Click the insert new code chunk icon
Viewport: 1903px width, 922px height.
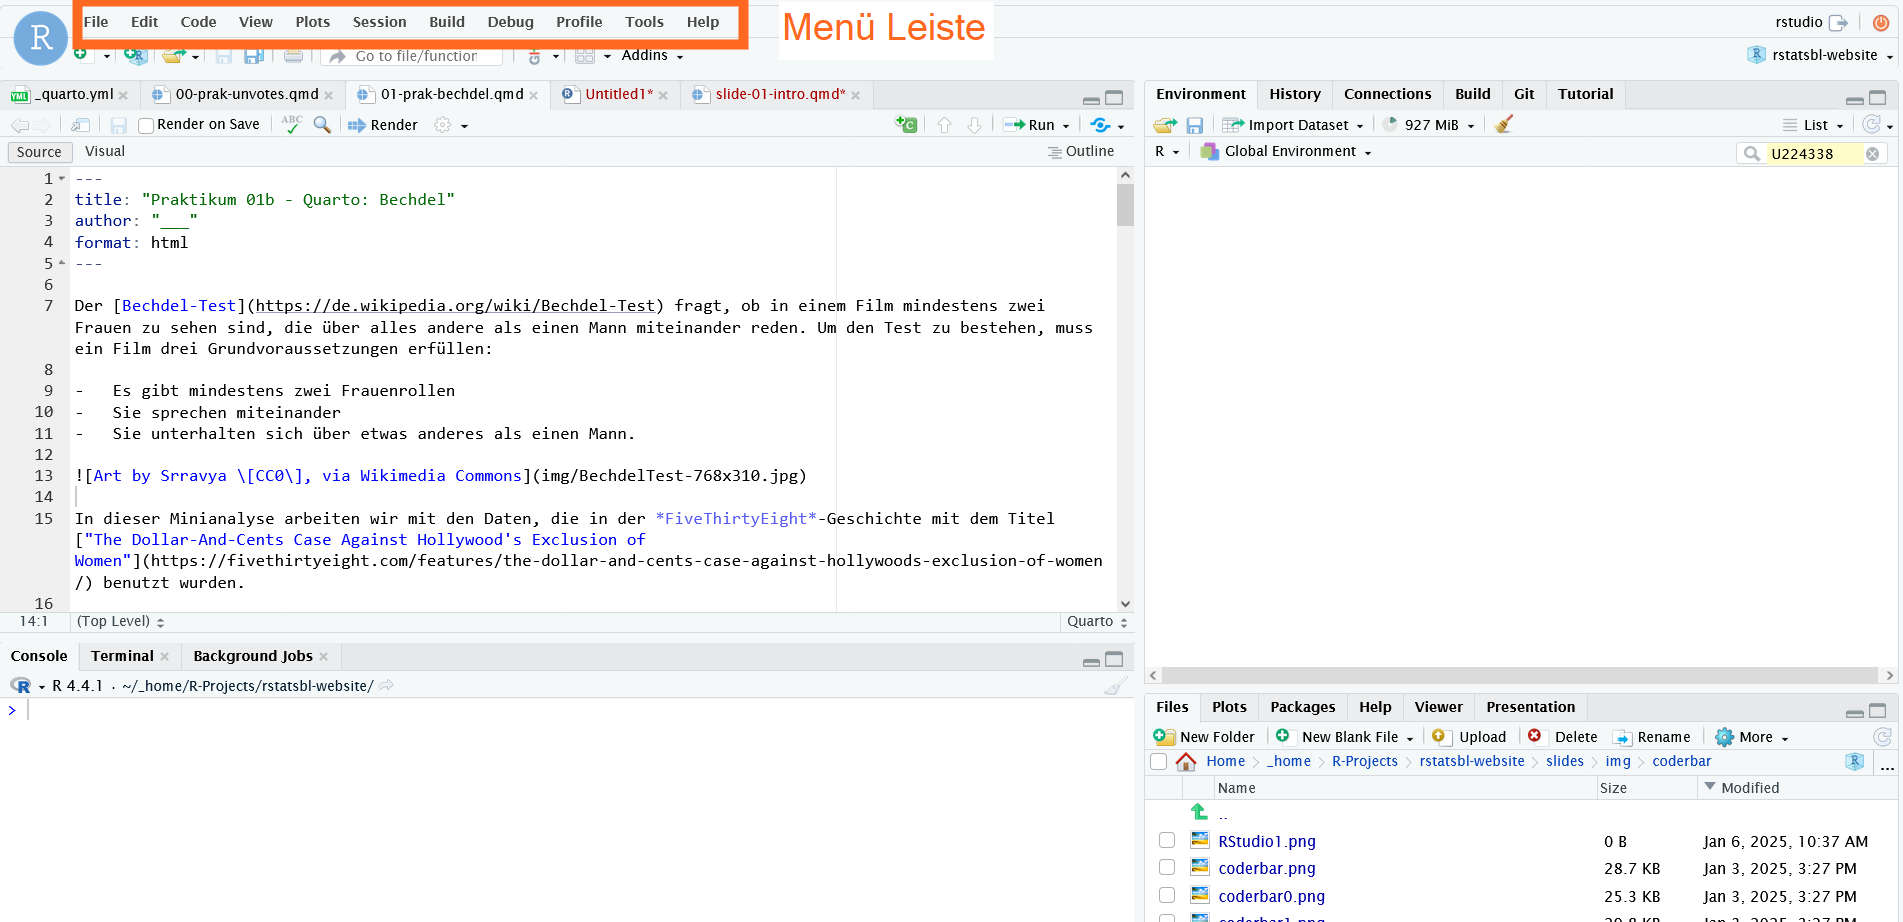click(x=906, y=125)
